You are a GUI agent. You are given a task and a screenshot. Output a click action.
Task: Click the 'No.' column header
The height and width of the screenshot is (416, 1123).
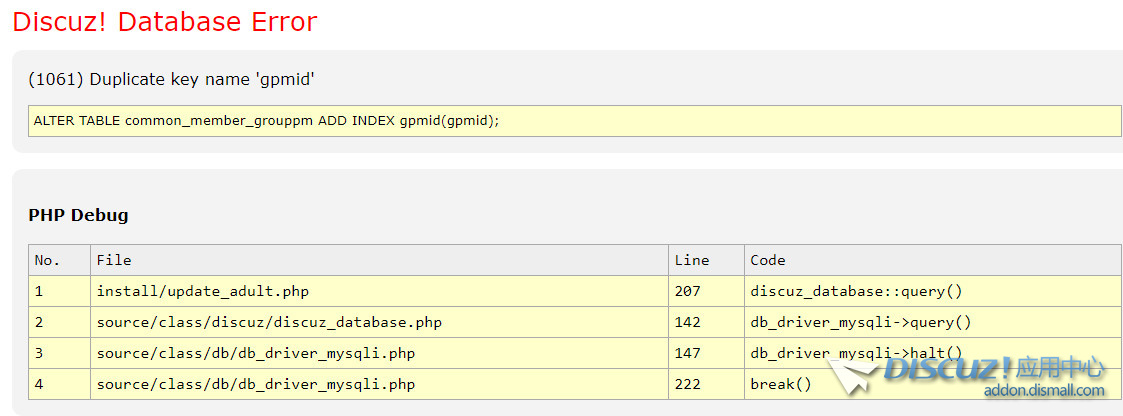(x=59, y=260)
